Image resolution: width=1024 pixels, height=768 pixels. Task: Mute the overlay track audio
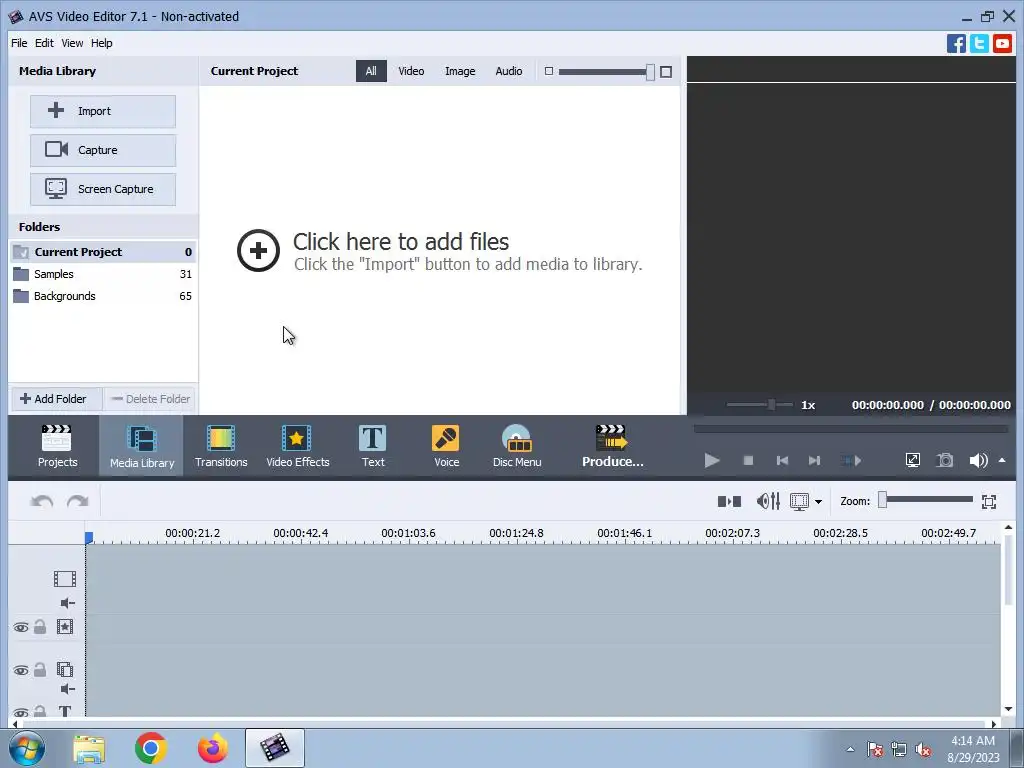point(67,689)
